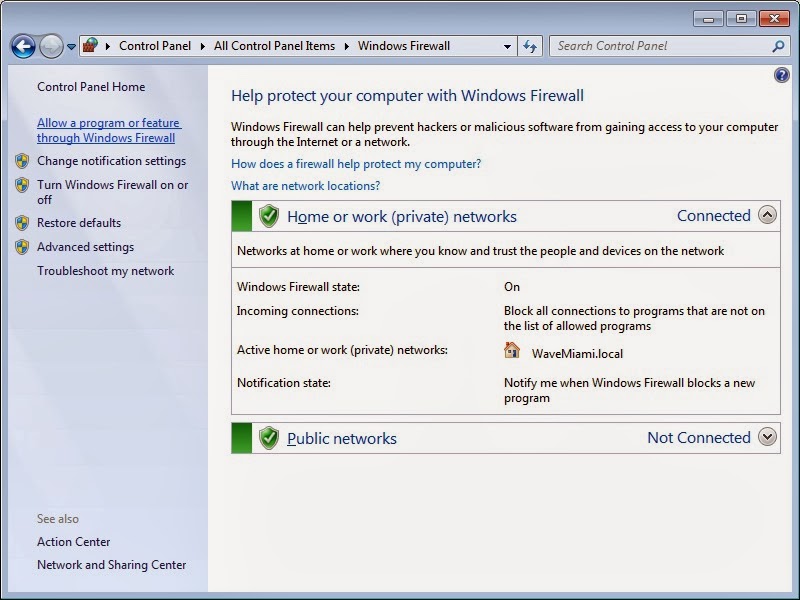The width and height of the screenshot is (800, 600).
Task: Expand Public networks section chevron
Action: 767,437
